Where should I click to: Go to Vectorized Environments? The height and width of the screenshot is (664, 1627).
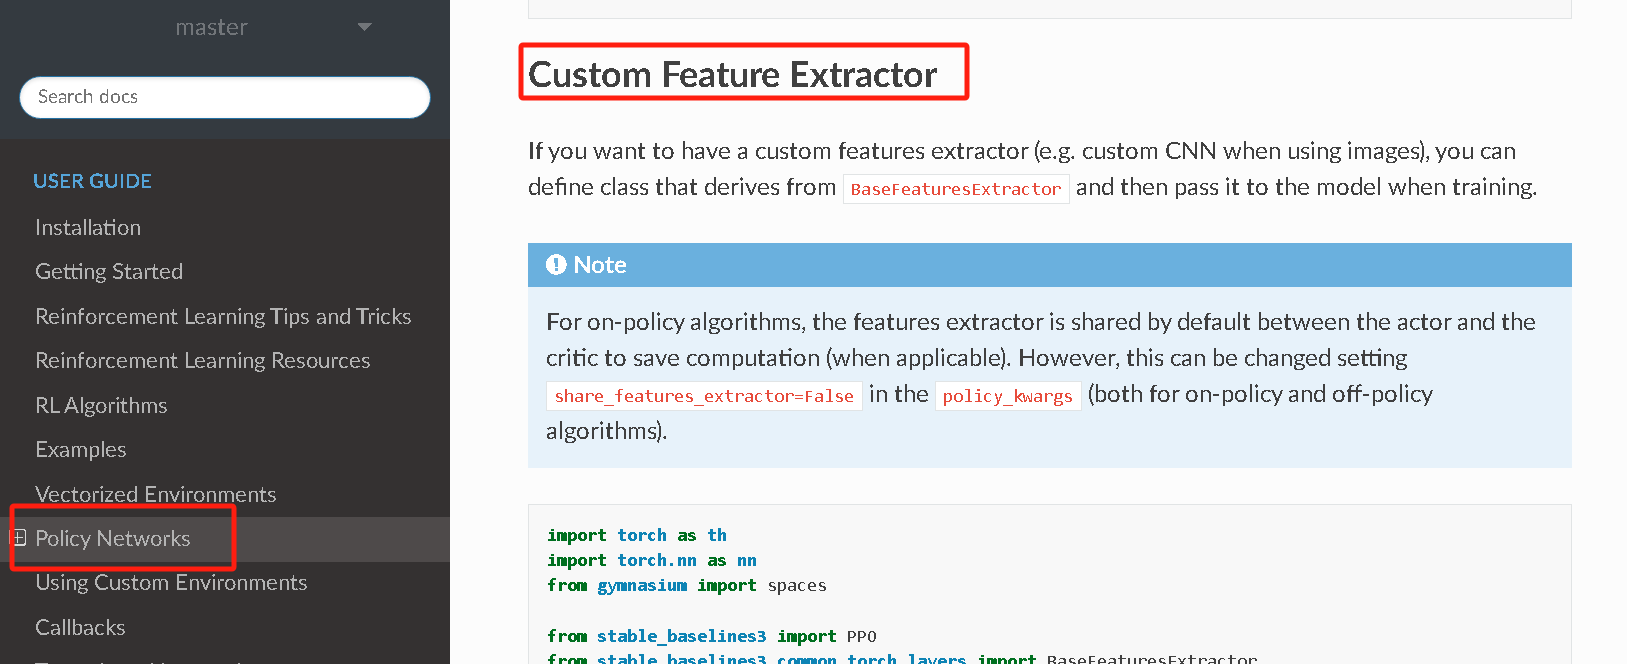point(155,494)
